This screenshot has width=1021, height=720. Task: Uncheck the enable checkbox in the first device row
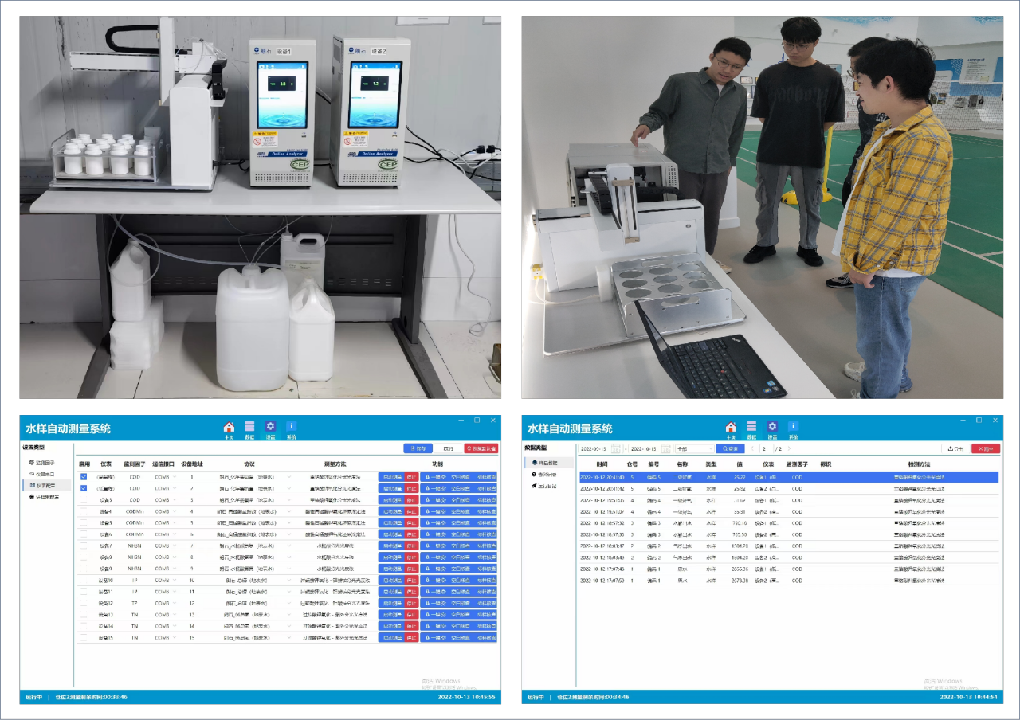coord(85,477)
